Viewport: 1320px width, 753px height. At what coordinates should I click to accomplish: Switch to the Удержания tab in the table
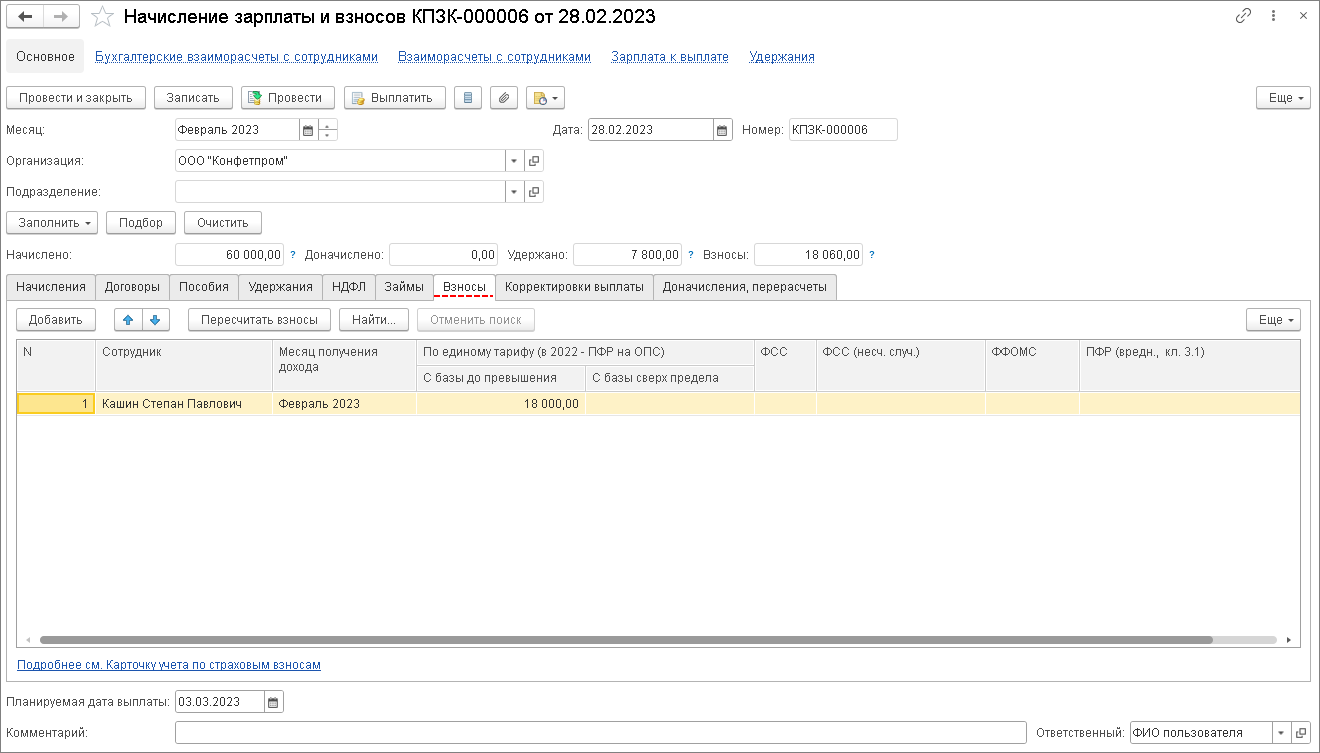pos(281,287)
